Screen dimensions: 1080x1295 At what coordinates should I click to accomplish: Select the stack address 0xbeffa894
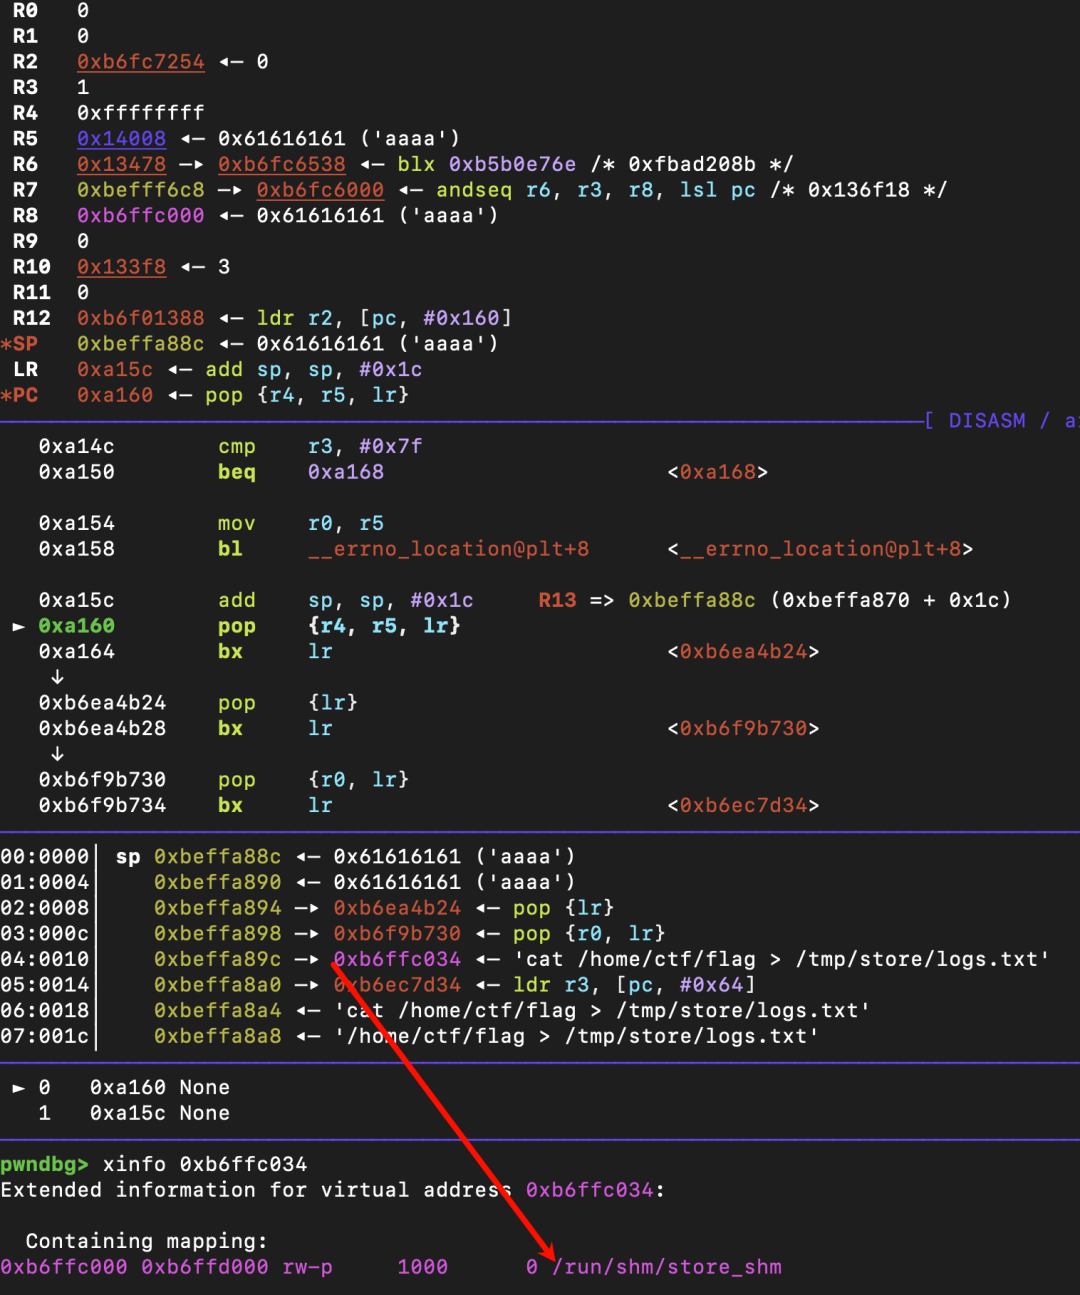(218, 908)
